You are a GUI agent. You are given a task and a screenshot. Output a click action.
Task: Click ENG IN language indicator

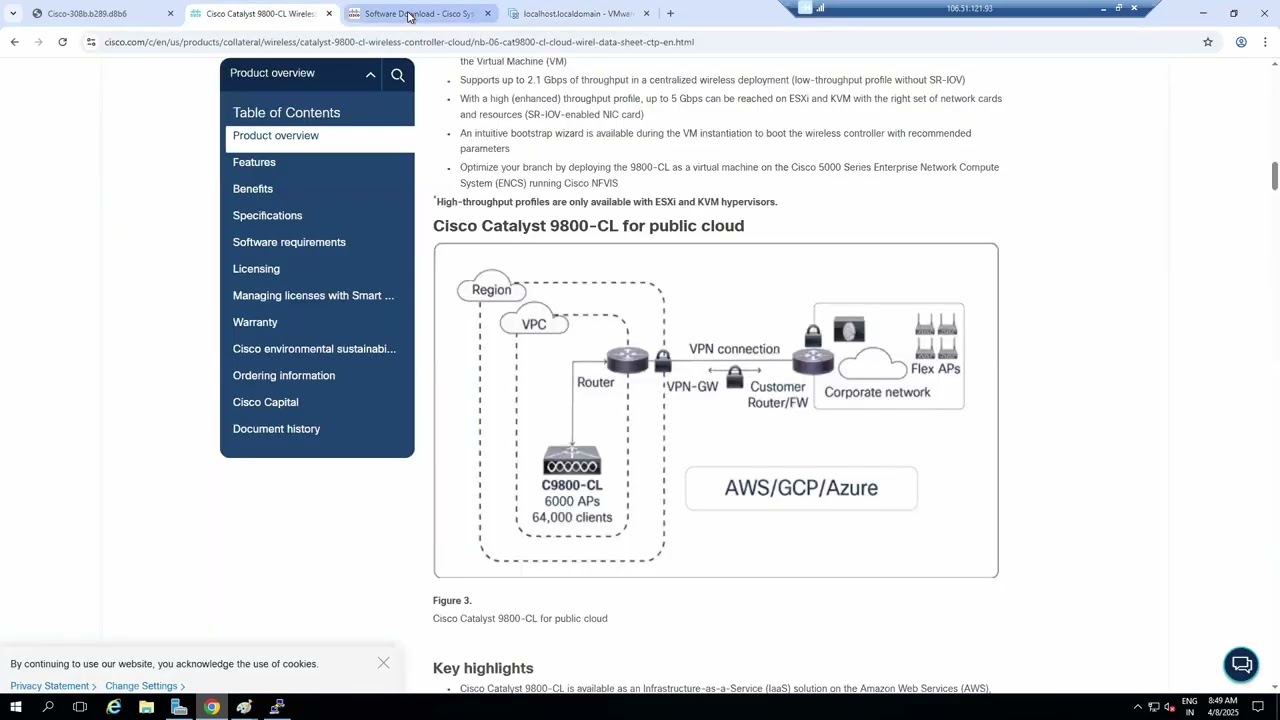click(1190, 707)
